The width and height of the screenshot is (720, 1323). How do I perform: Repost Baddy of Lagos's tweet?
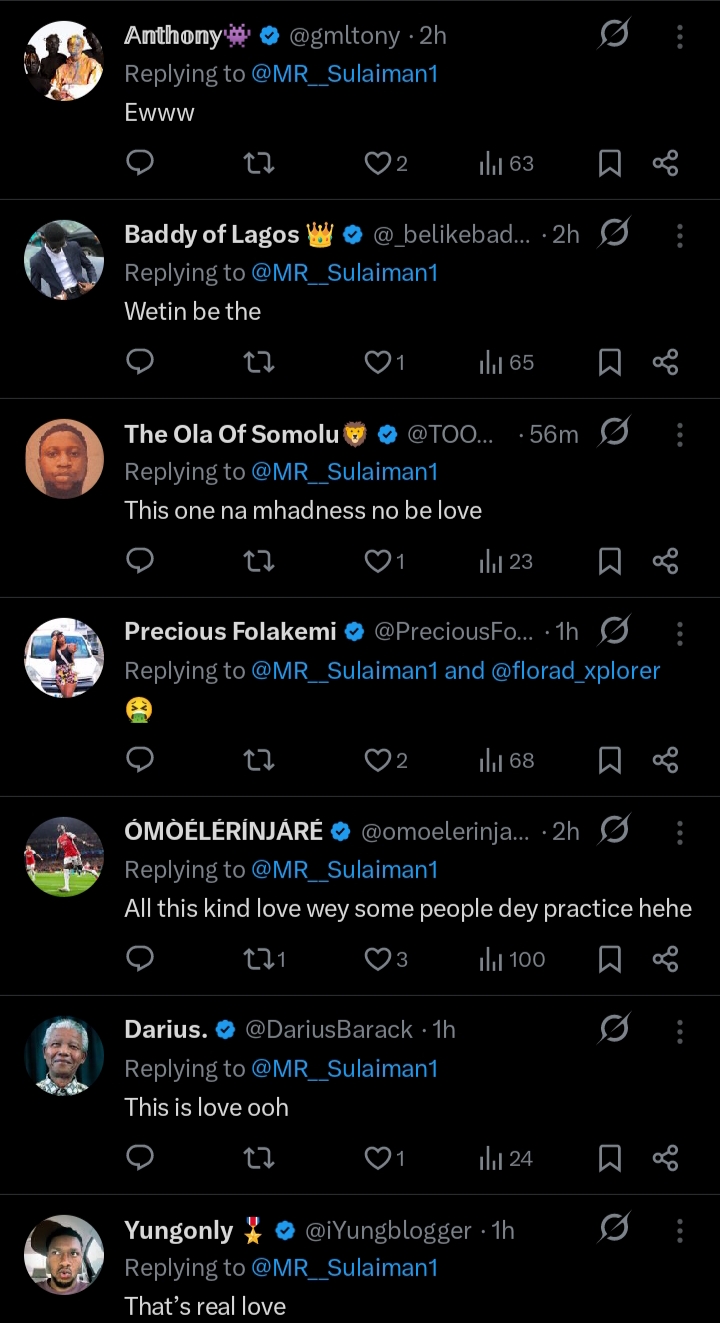(x=259, y=362)
